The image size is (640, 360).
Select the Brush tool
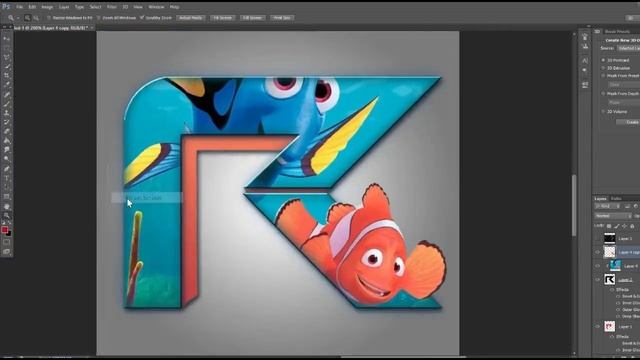point(7,104)
